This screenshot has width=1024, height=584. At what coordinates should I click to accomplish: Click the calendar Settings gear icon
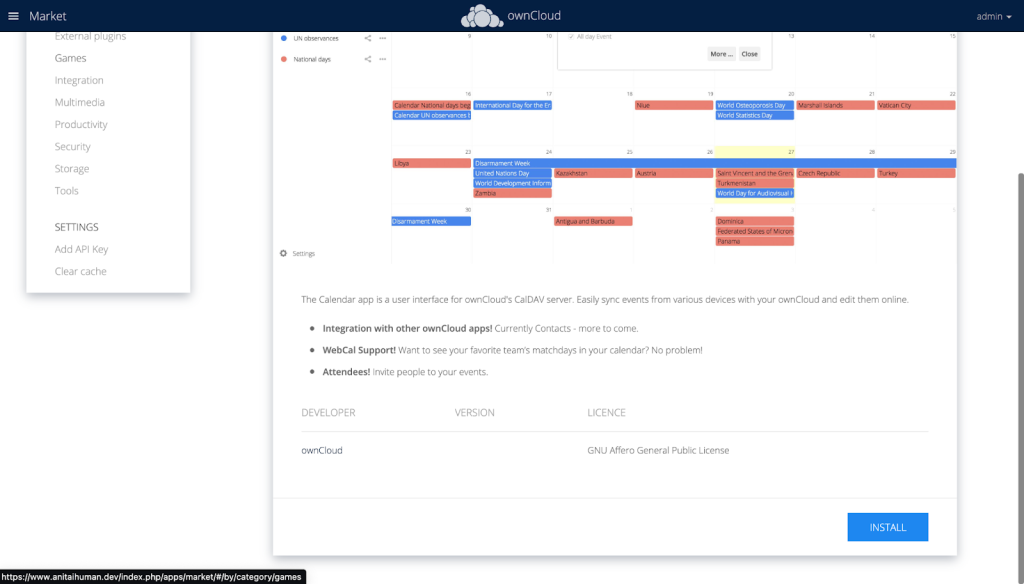coord(283,253)
